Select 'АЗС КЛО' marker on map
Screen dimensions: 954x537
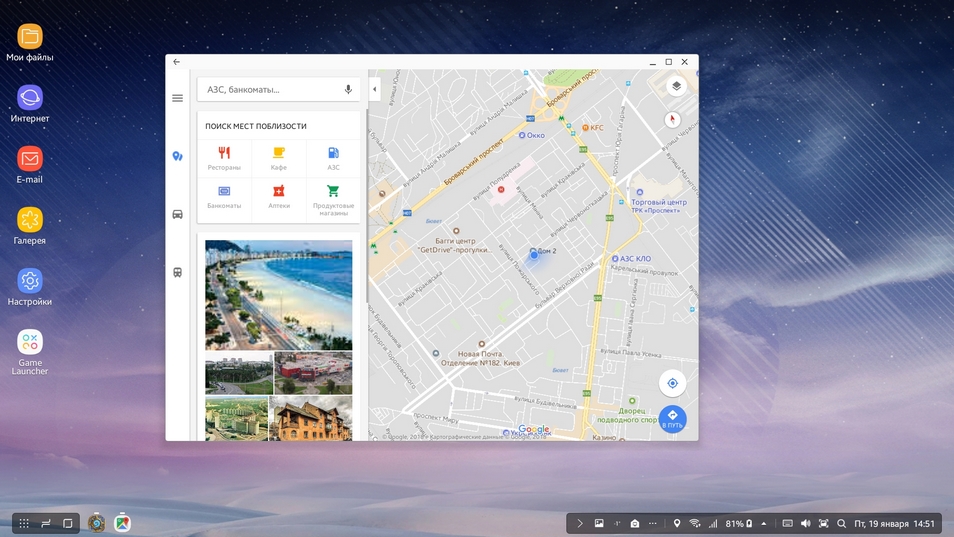[x=631, y=258]
